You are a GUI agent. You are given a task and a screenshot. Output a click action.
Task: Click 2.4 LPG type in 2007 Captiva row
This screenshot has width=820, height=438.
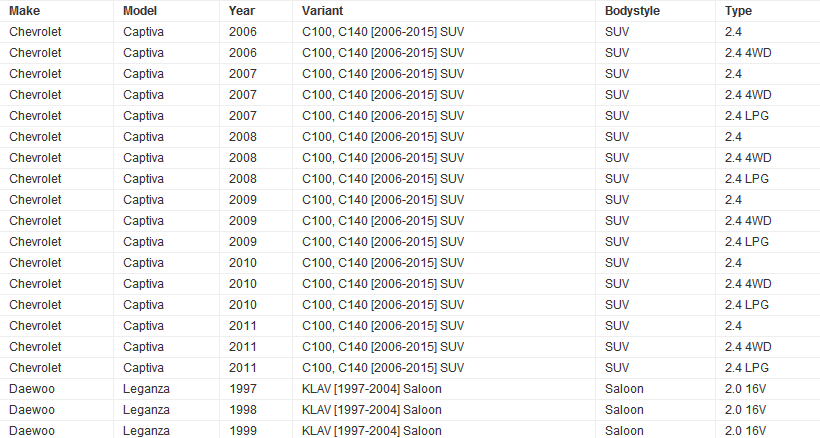(x=747, y=115)
